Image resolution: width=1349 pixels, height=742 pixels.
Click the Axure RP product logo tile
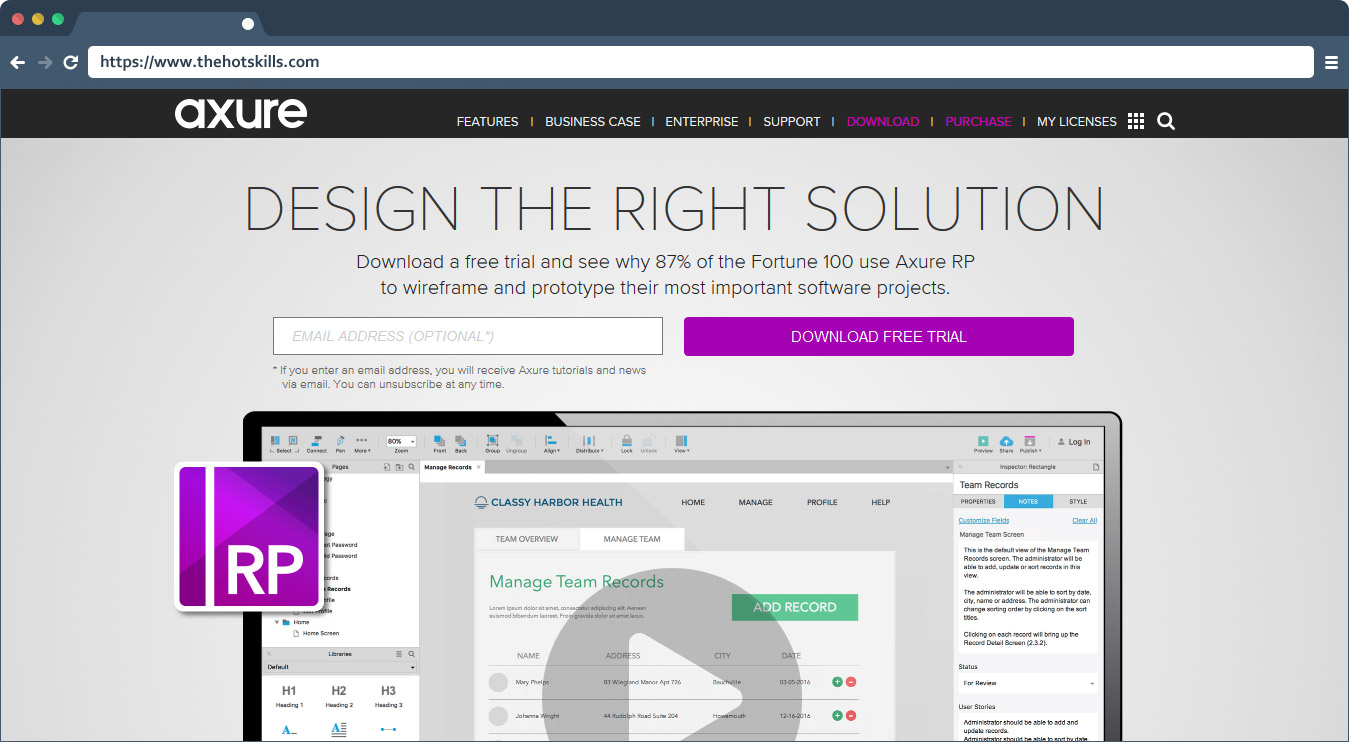tap(251, 535)
